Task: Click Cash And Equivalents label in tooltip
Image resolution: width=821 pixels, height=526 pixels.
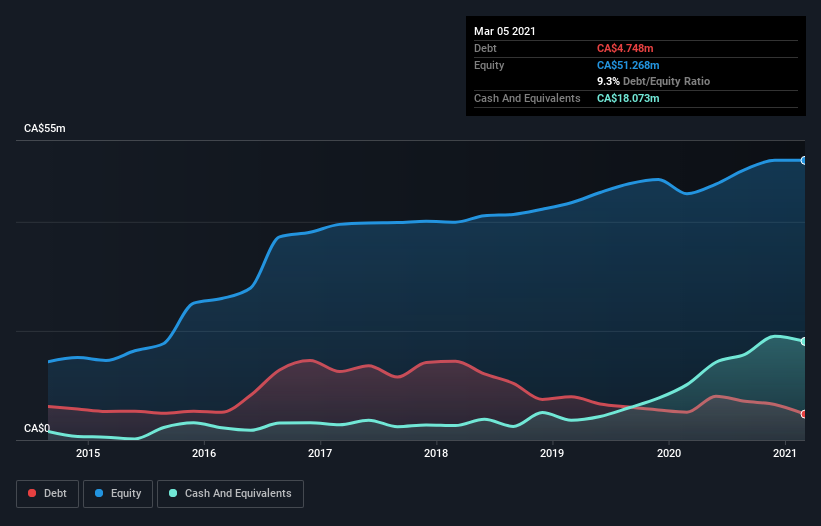Action: [527, 98]
